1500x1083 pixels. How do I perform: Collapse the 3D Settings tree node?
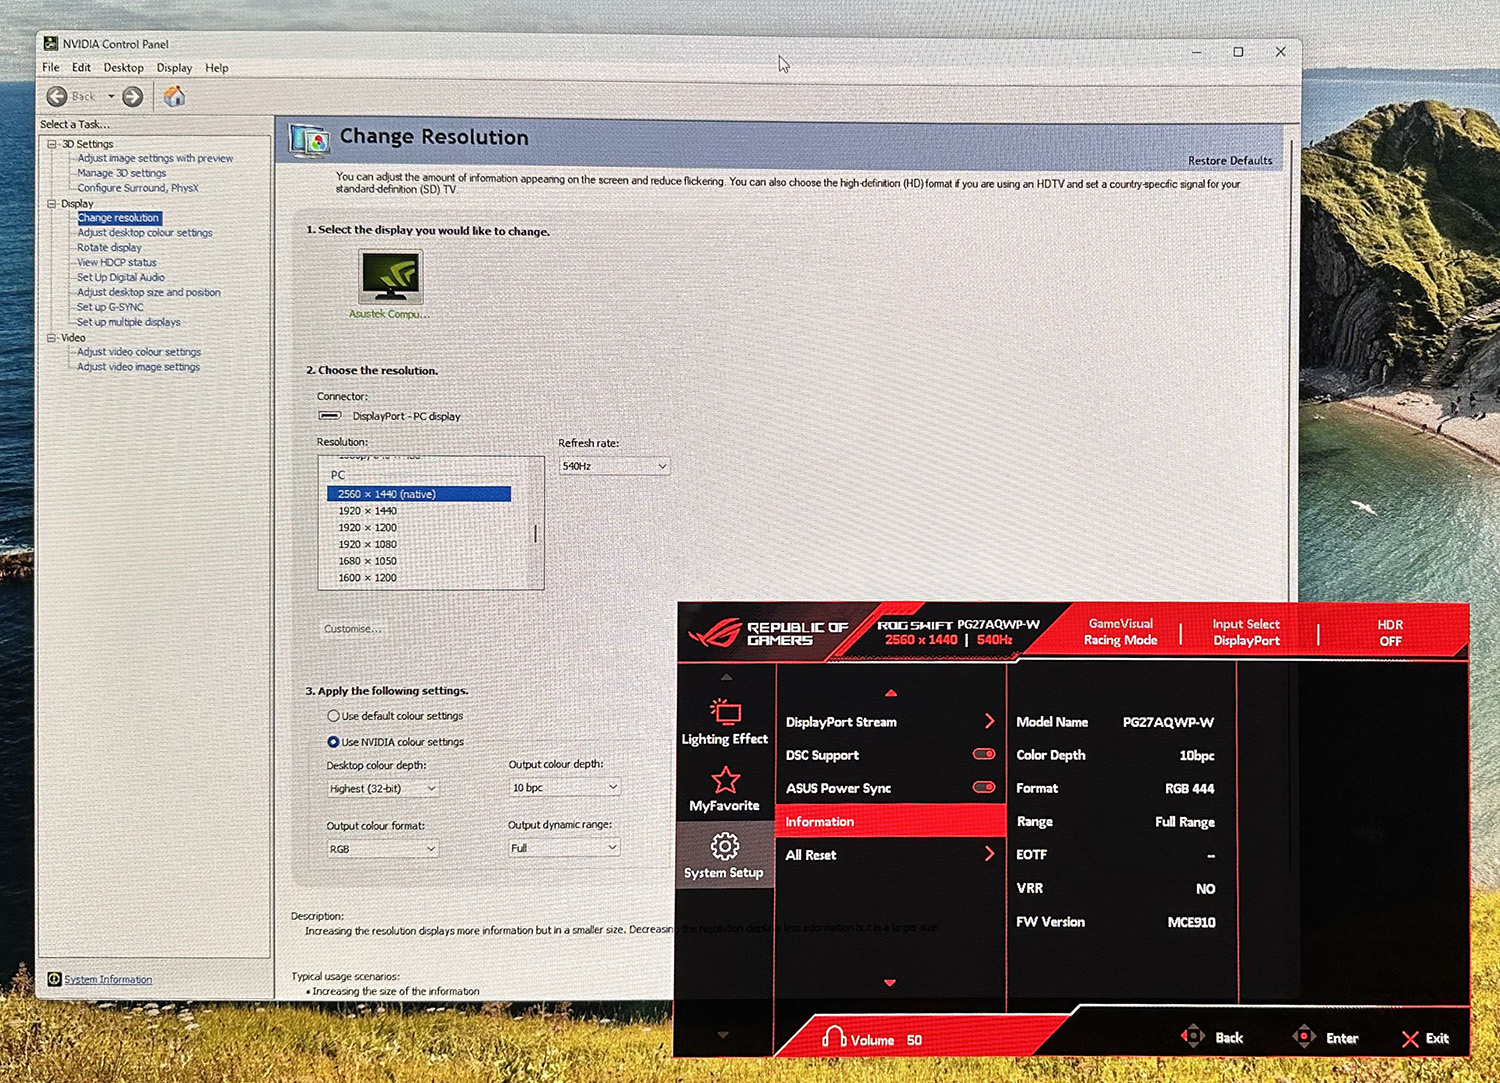52,144
